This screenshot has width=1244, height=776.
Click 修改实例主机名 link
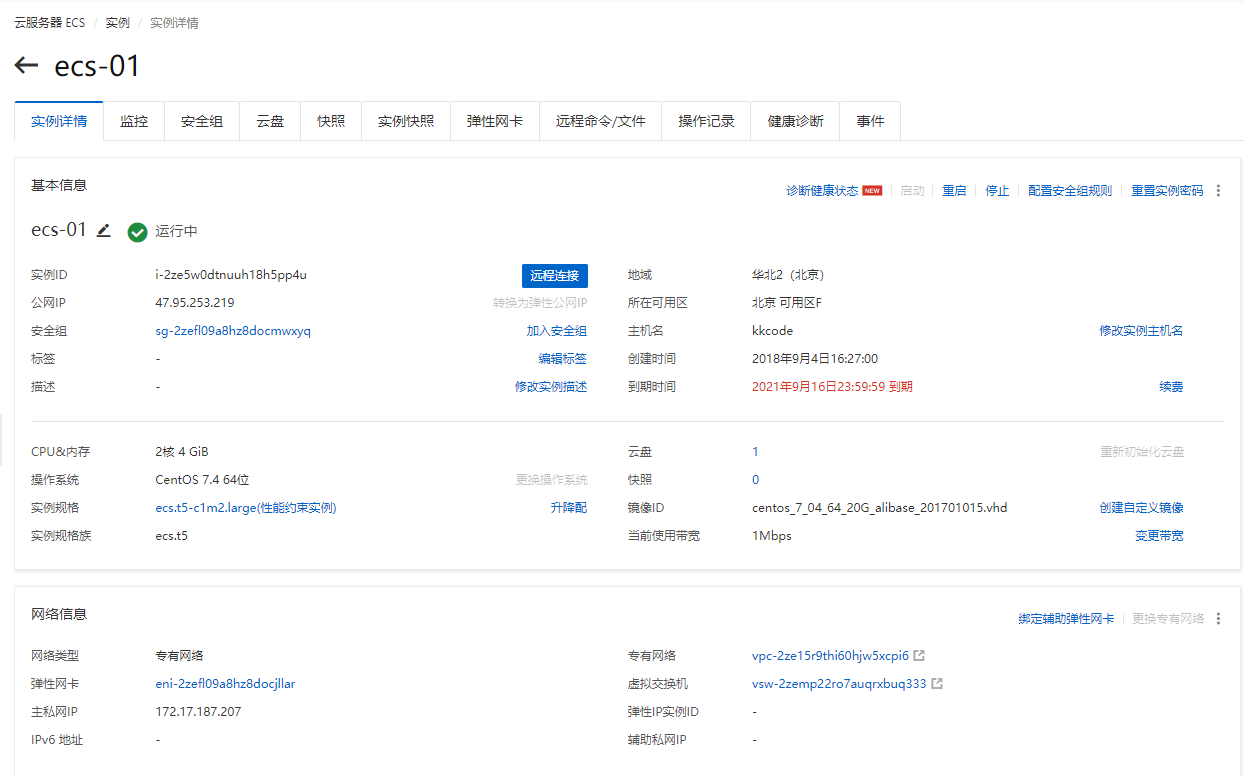tap(1141, 331)
